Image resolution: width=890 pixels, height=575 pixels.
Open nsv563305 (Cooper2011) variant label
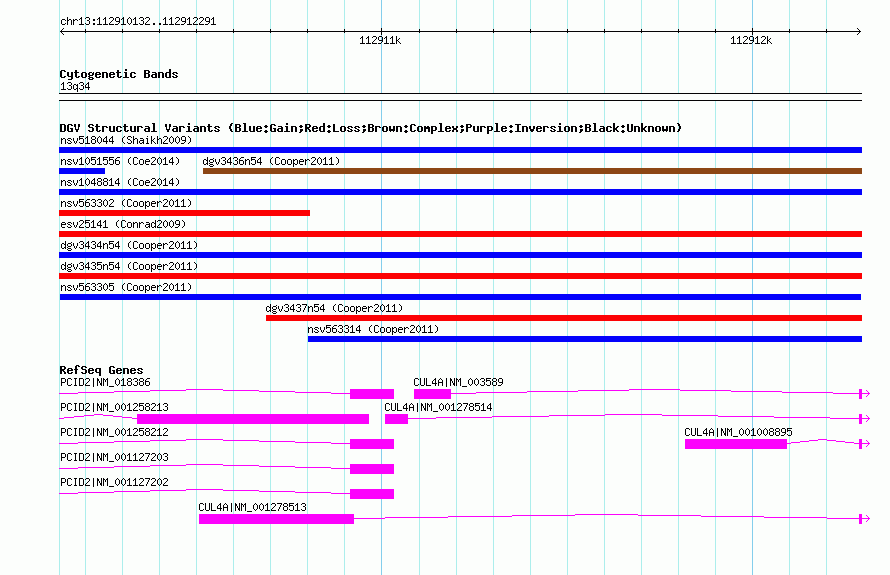[126, 287]
